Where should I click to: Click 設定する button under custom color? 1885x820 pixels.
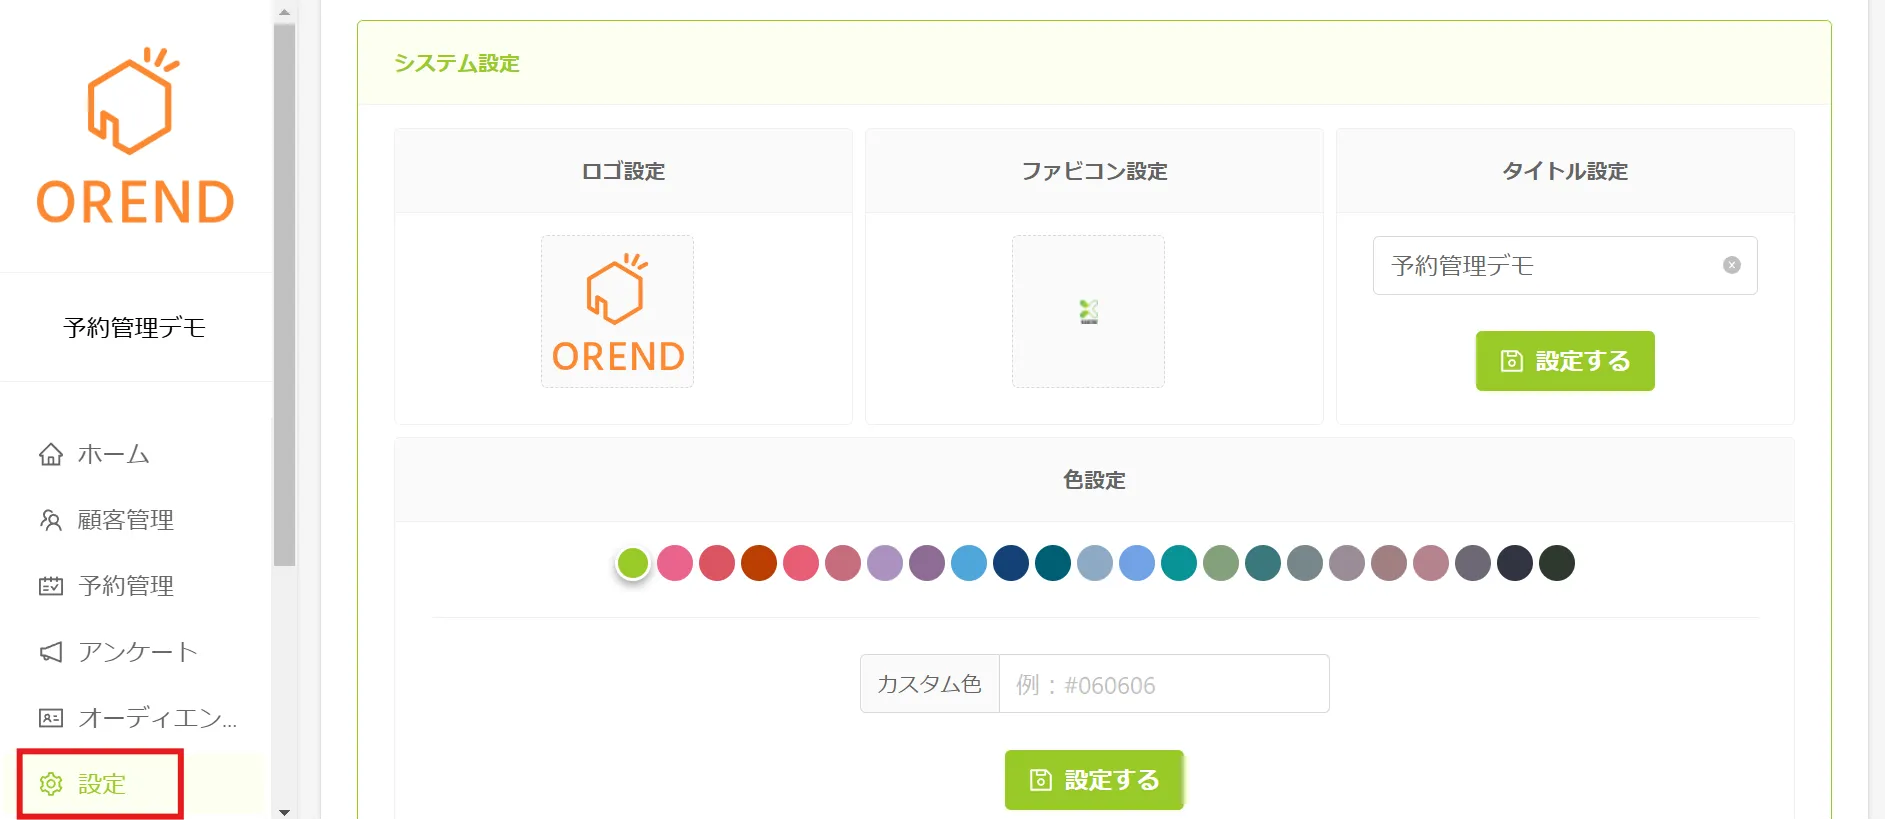[x=1094, y=780]
